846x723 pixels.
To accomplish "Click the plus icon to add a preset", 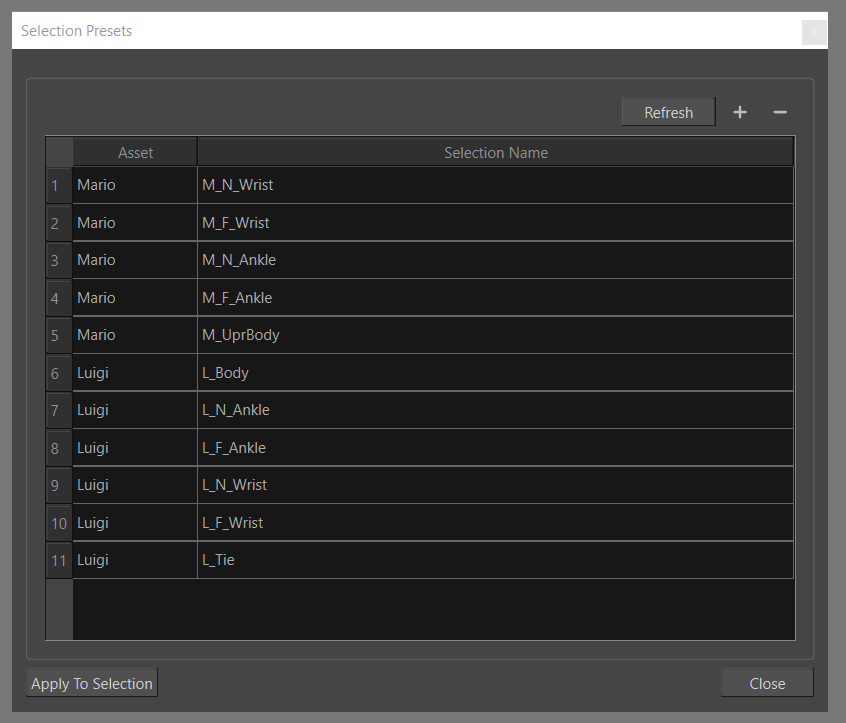I will point(740,112).
